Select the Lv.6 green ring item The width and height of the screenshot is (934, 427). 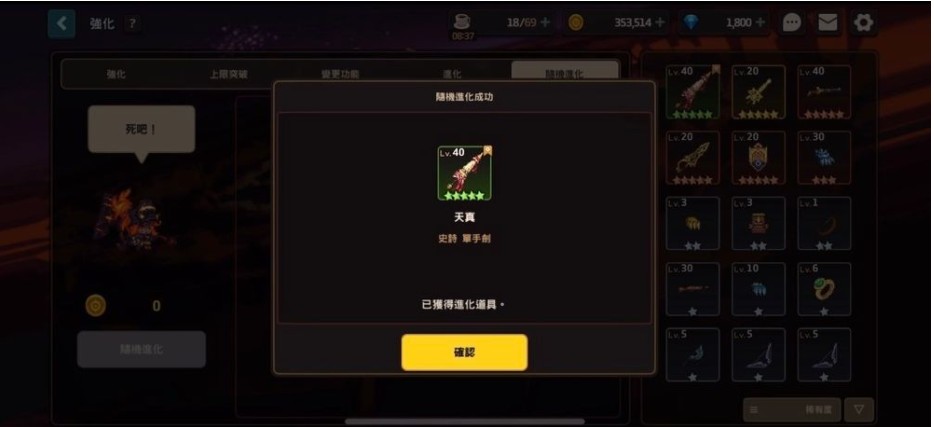824,289
